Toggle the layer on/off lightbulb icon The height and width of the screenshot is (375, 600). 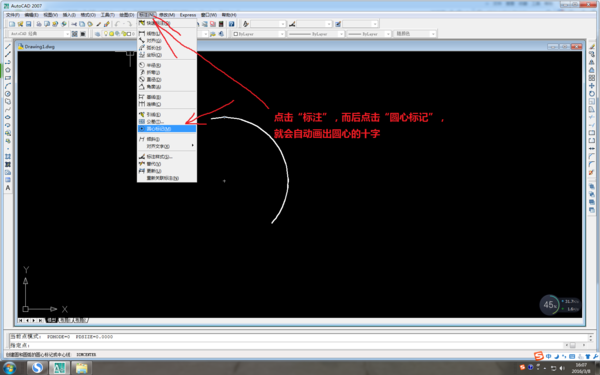(x=106, y=34)
